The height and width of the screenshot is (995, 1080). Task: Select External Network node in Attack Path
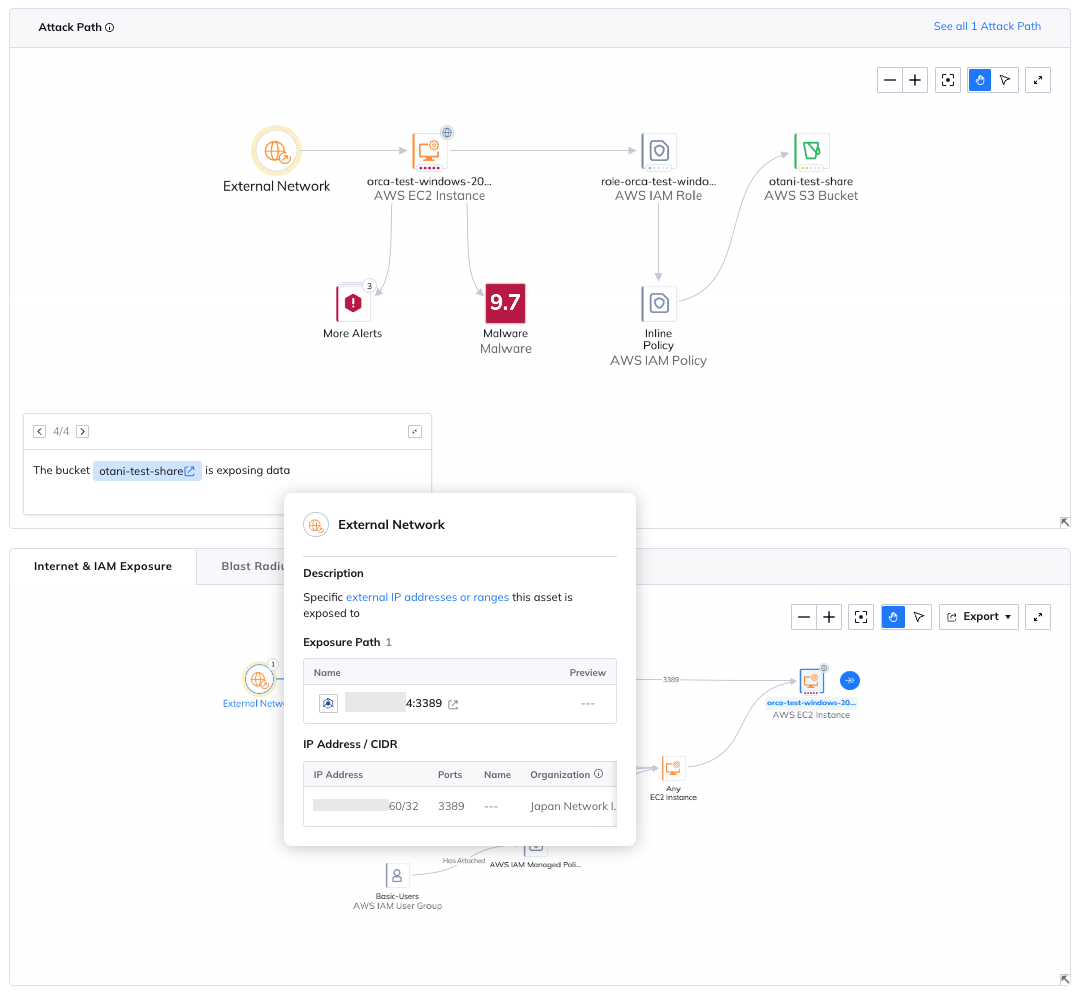276,151
